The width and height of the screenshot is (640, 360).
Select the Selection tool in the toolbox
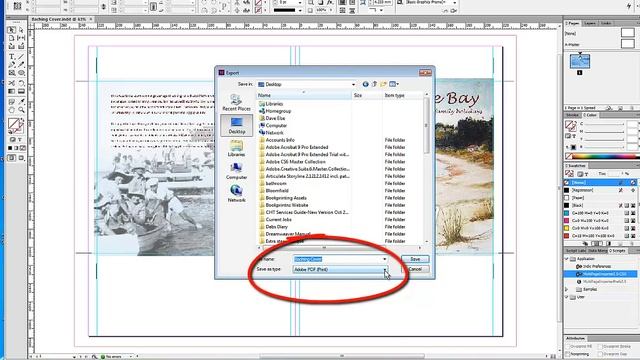(x=11, y=30)
